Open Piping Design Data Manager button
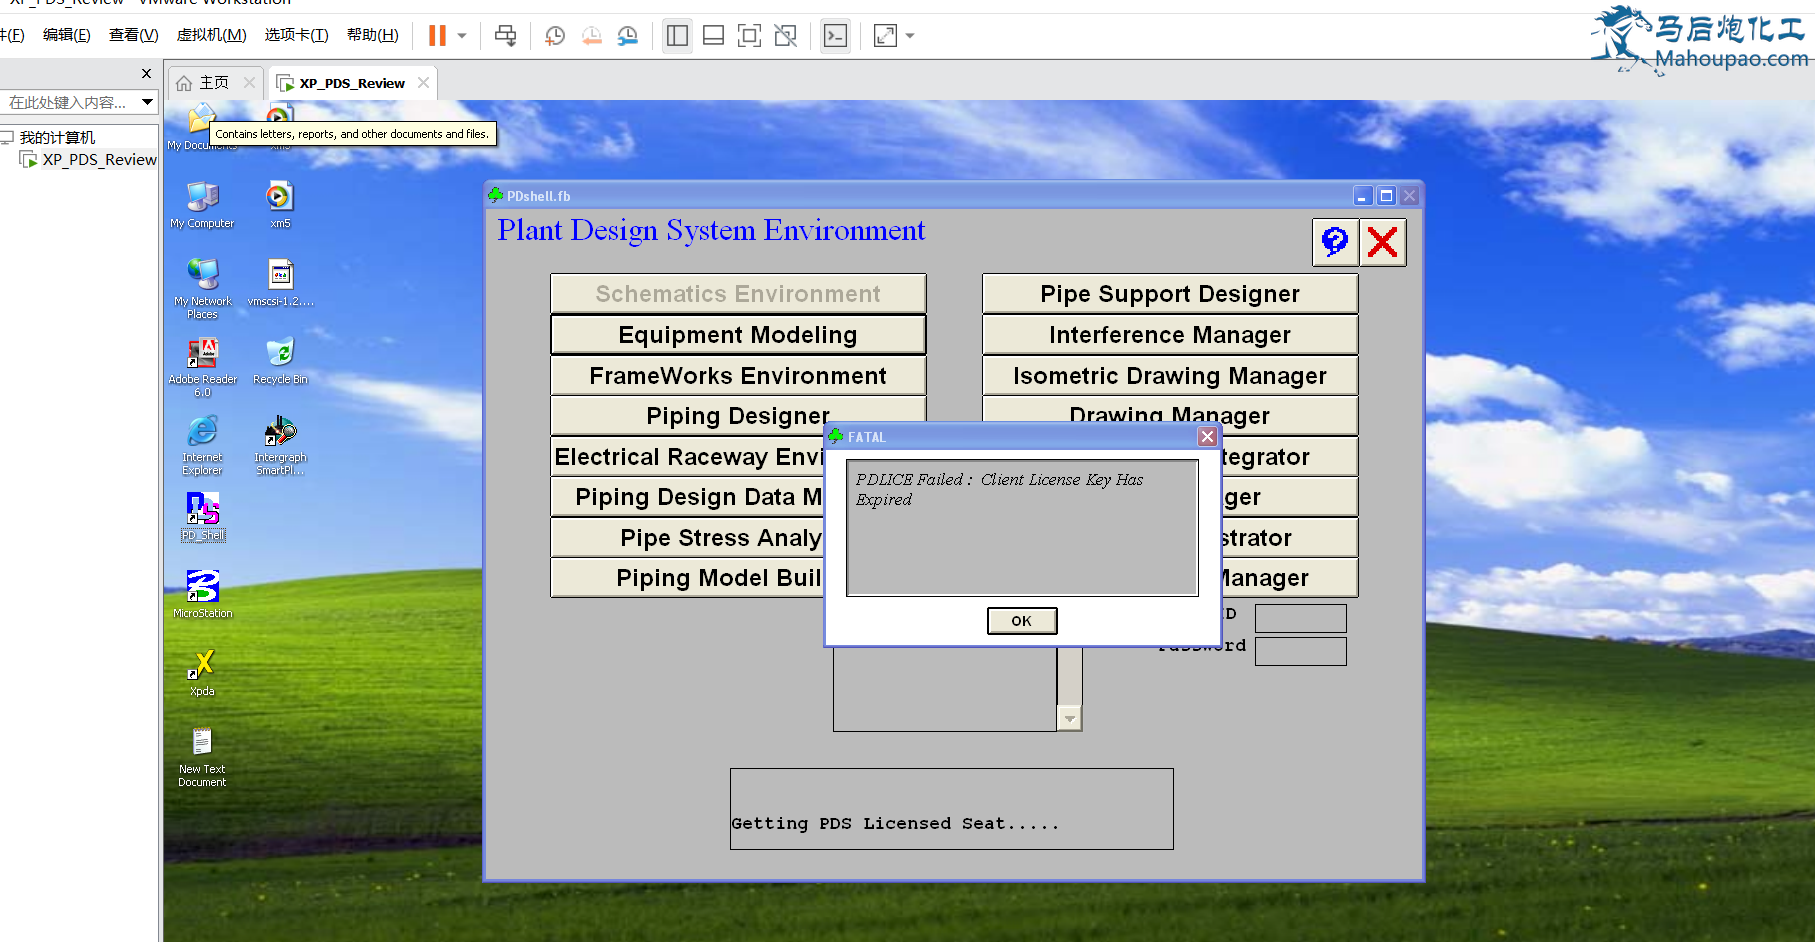 687,497
